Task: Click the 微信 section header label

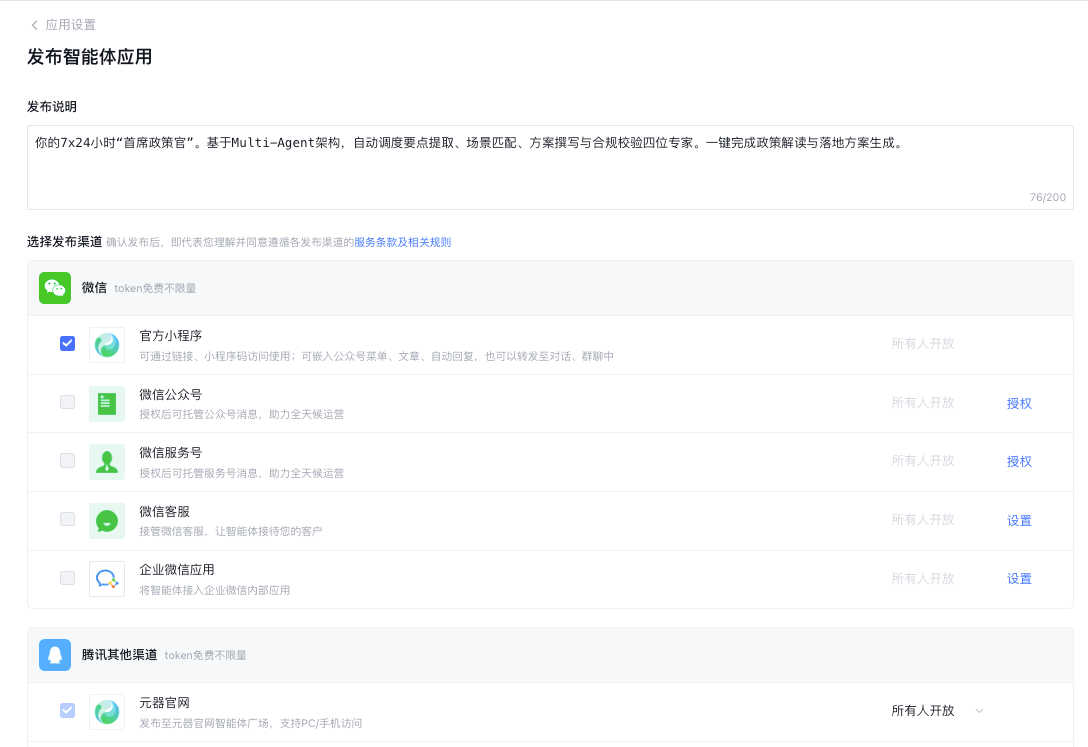Action: [94, 288]
